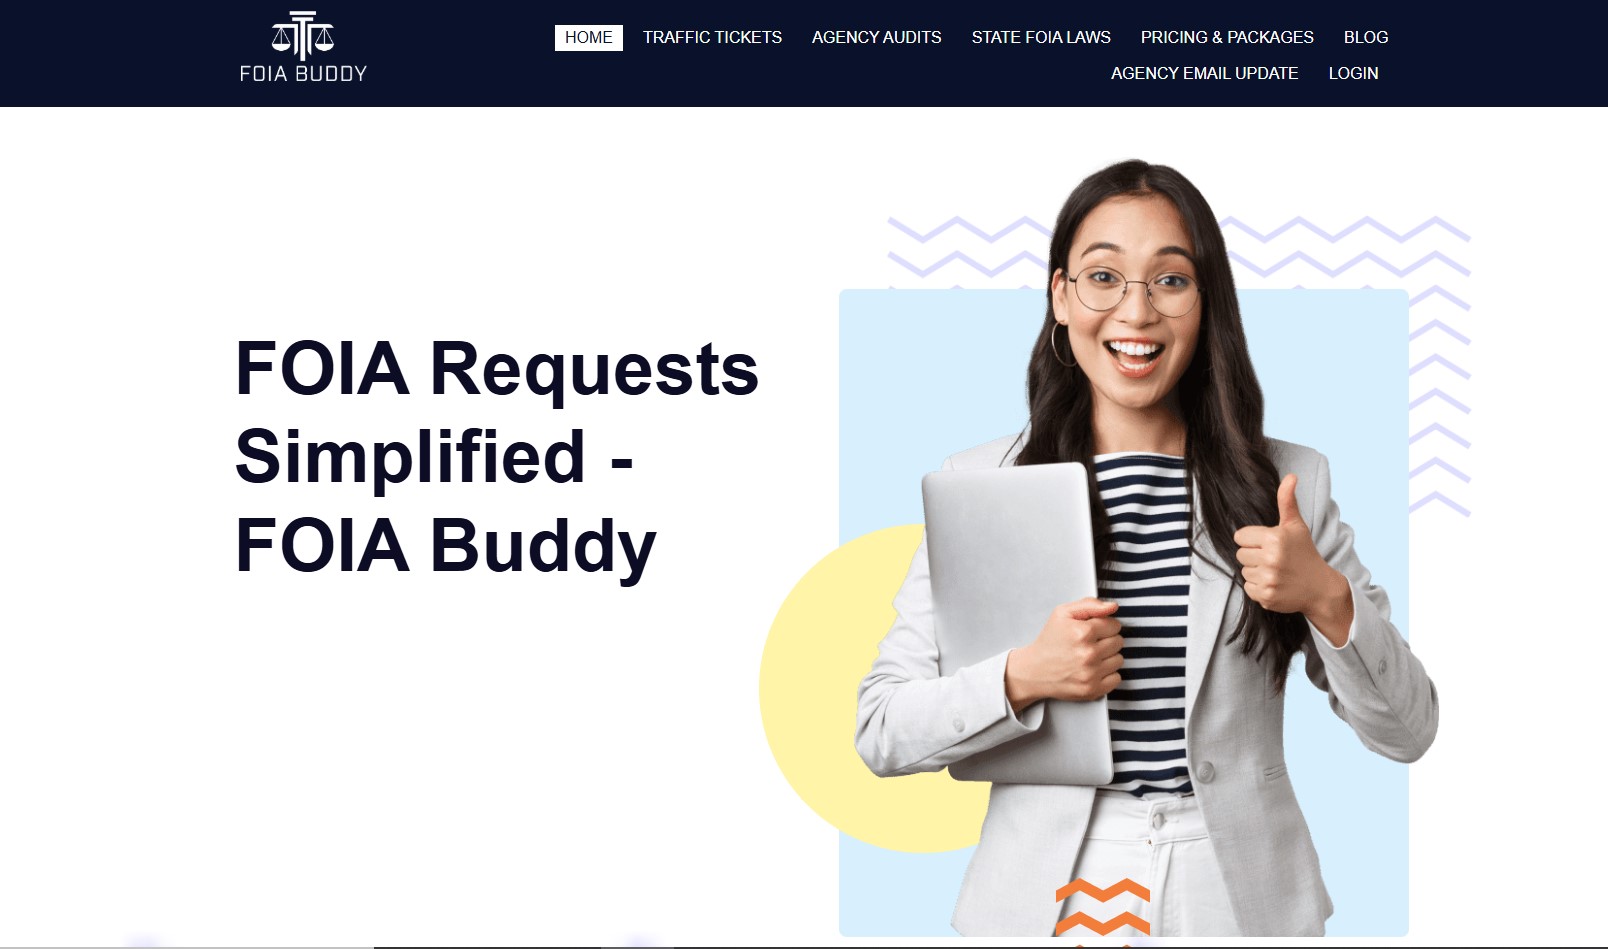Open the BLOG link

point(1366,37)
